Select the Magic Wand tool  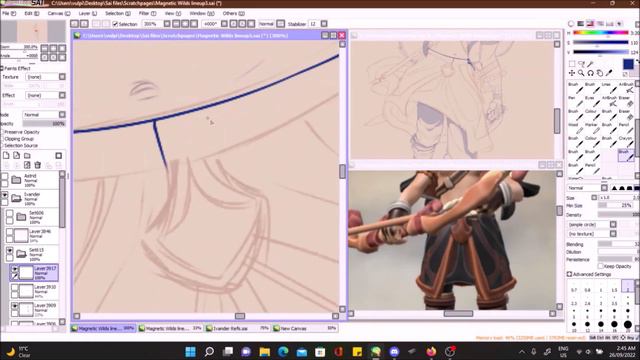click(590, 64)
